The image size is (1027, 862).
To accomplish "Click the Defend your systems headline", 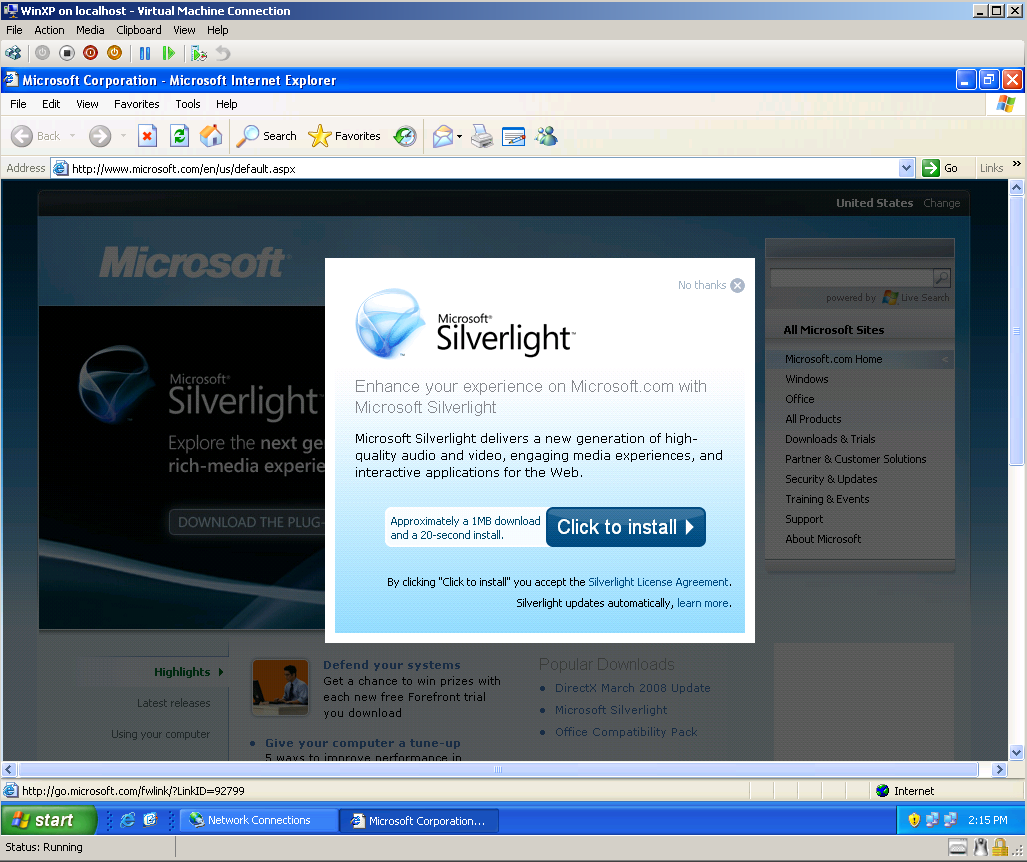I will point(392,665).
